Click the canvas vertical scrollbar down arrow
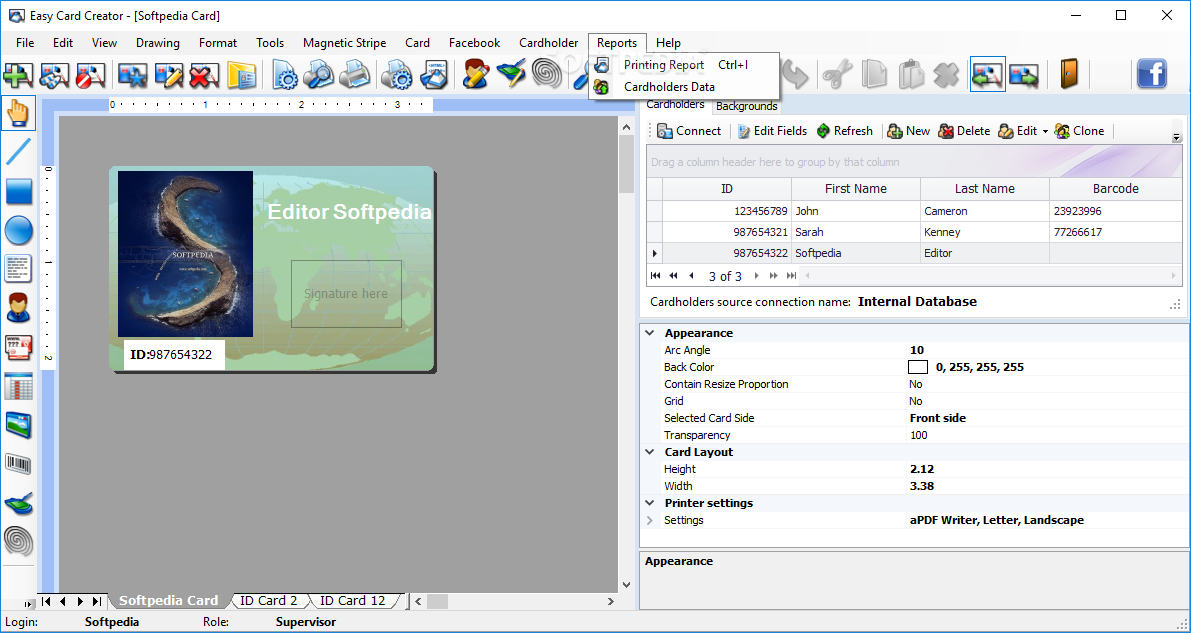 627,584
